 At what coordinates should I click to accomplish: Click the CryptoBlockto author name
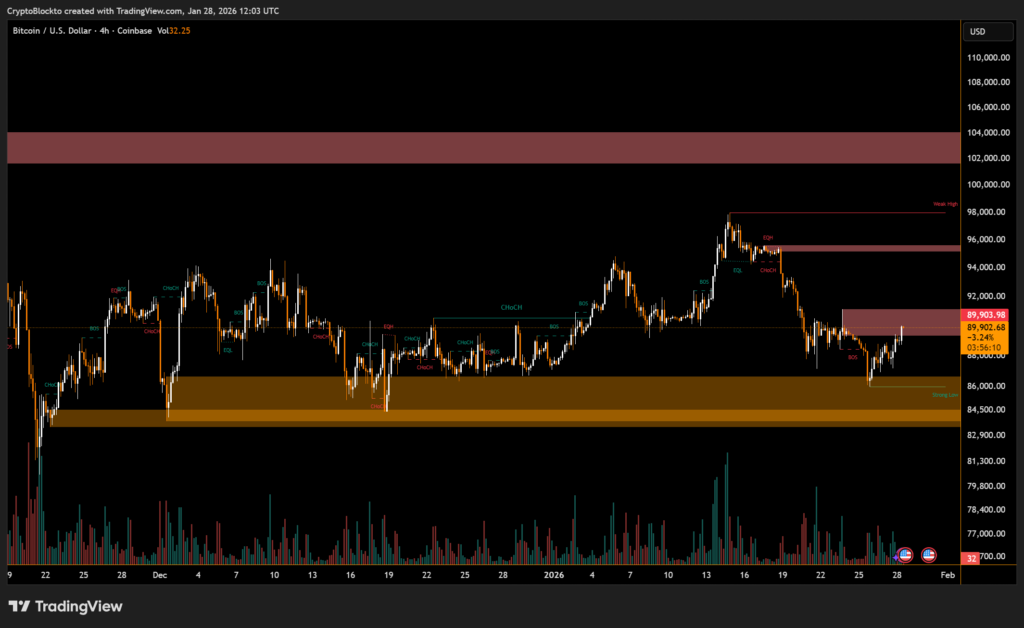[32, 10]
